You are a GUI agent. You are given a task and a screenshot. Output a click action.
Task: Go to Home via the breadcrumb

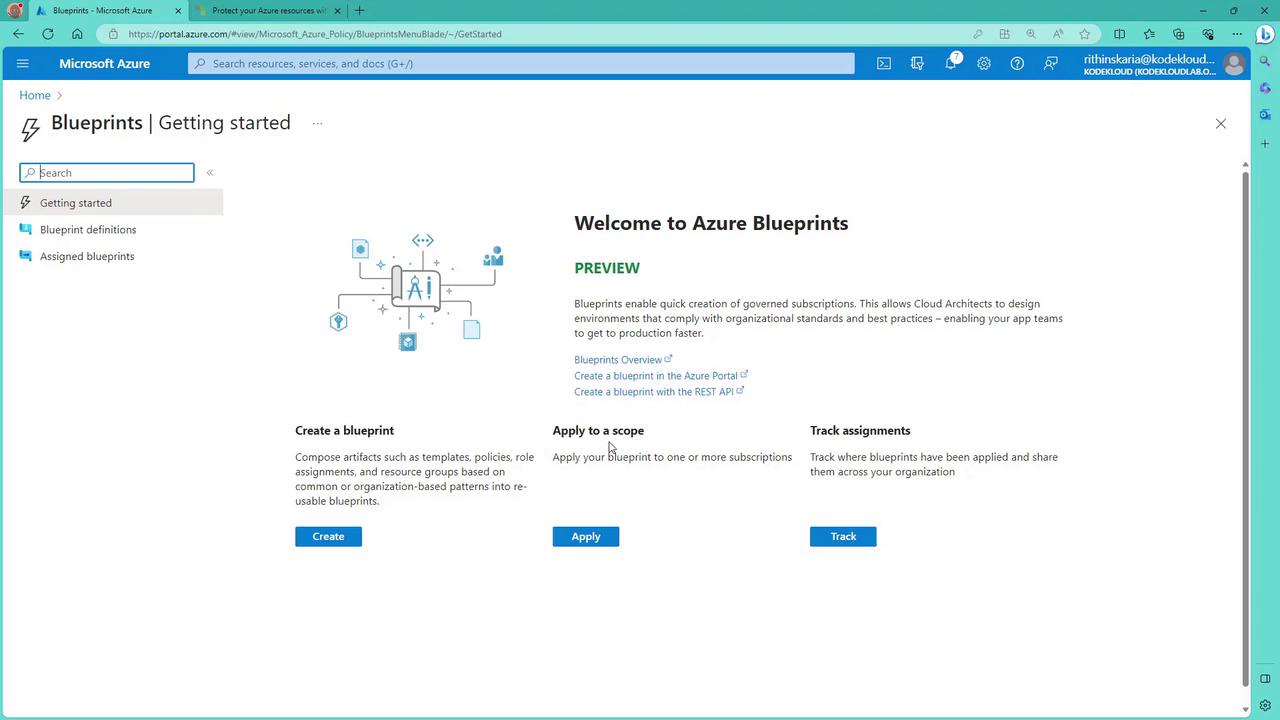pyautogui.click(x=35, y=96)
